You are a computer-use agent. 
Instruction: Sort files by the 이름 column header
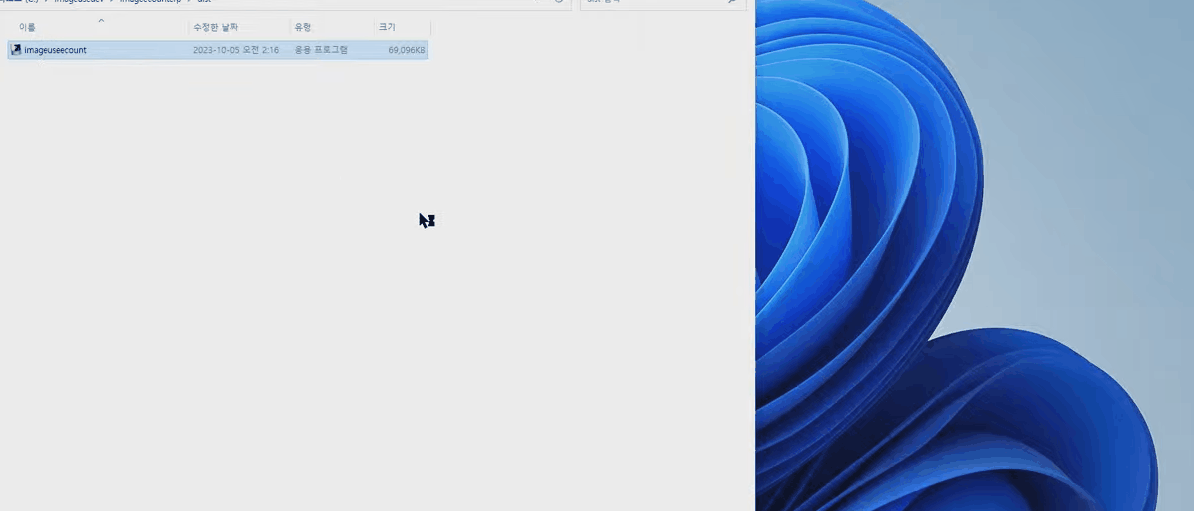coord(27,27)
